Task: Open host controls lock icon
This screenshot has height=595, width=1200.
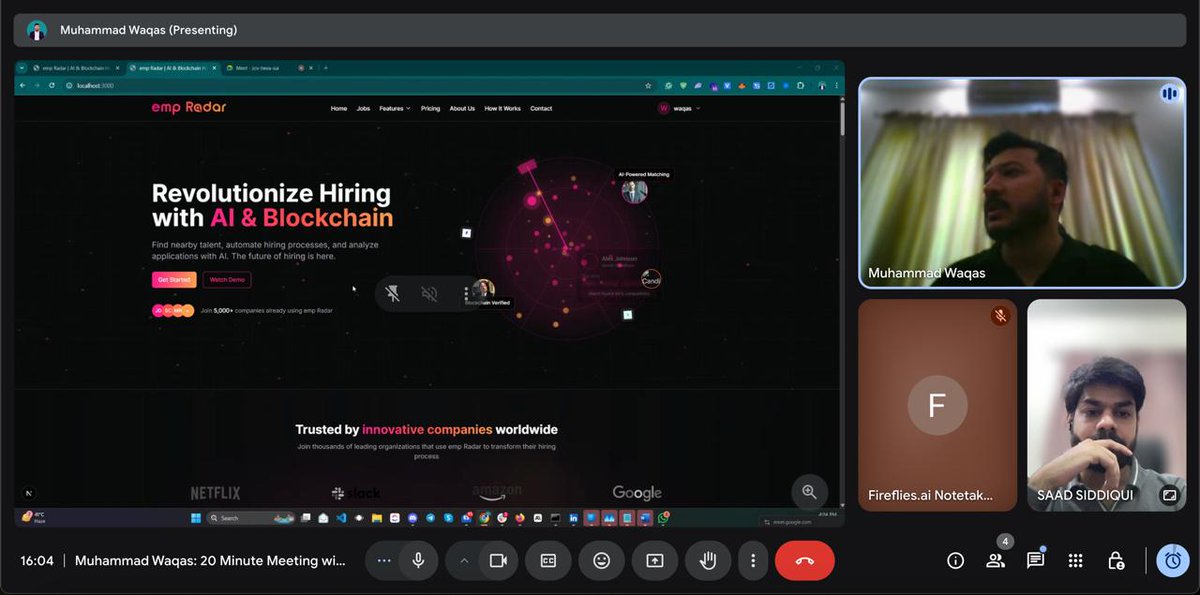Action: tap(1116, 561)
